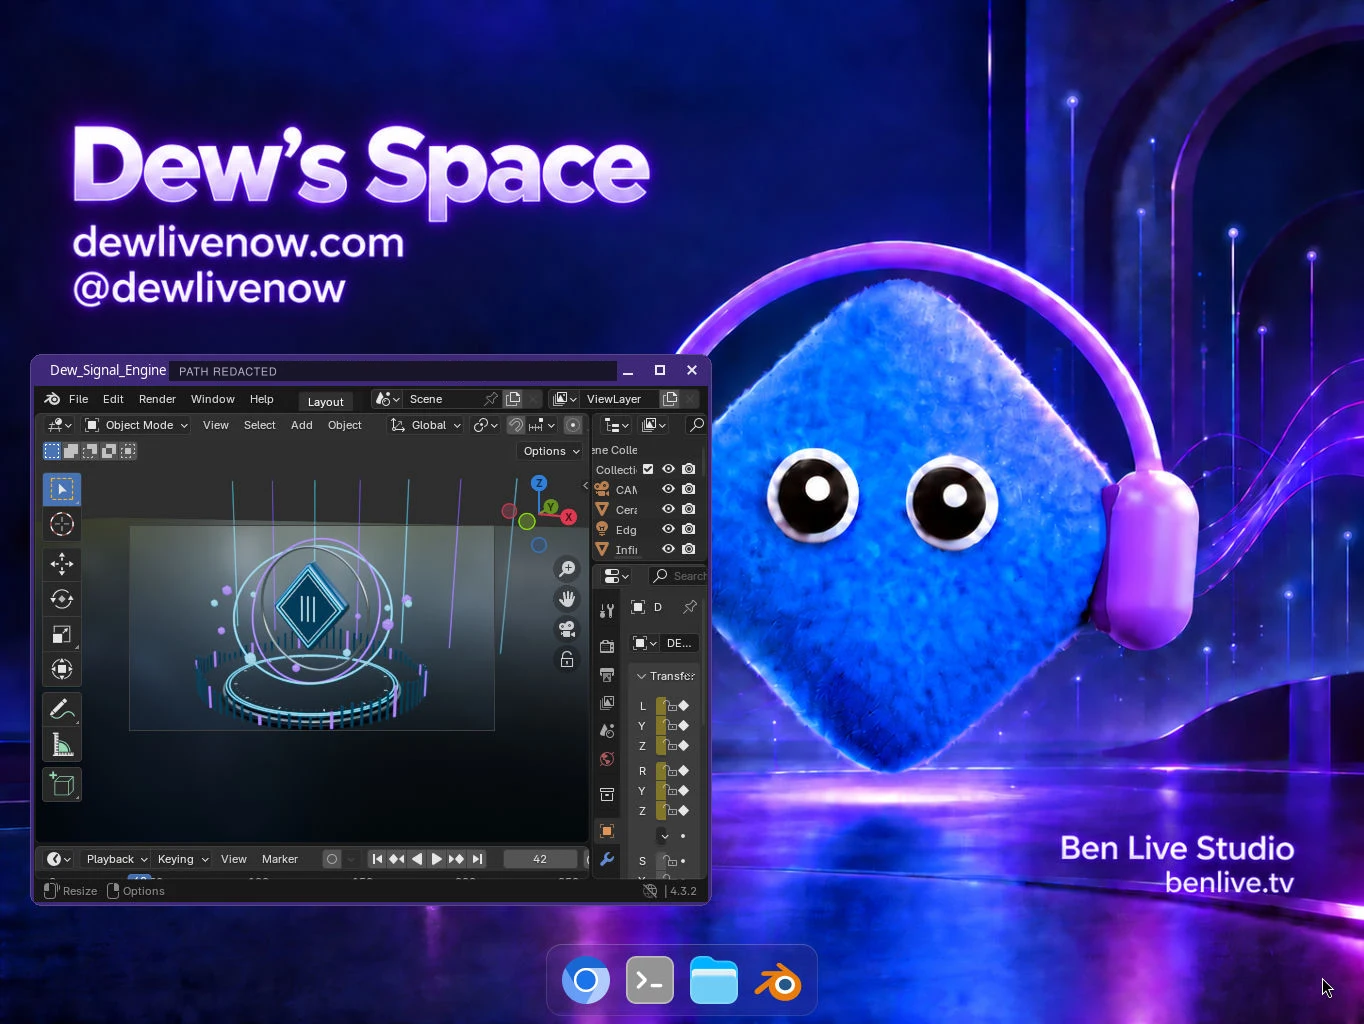Open the World properties tab
Image resolution: width=1364 pixels, height=1024 pixels.
(x=607, y=759)
